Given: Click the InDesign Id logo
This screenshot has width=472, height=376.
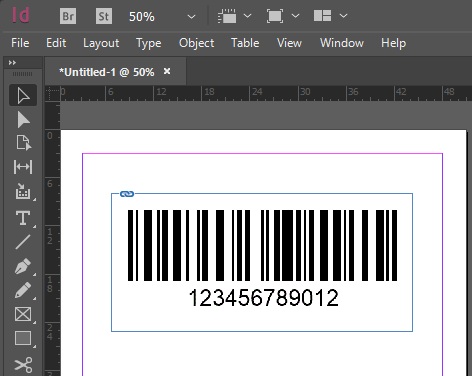Looking at the screenshot, I should [21, 15].
